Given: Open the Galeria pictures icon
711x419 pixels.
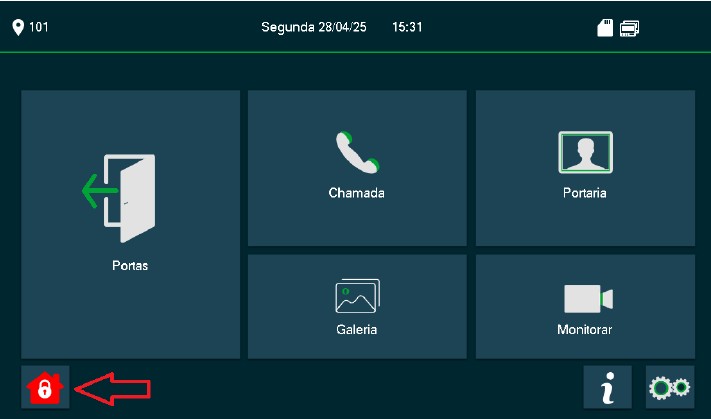Looking at the screenshot, I should point(357,296).
